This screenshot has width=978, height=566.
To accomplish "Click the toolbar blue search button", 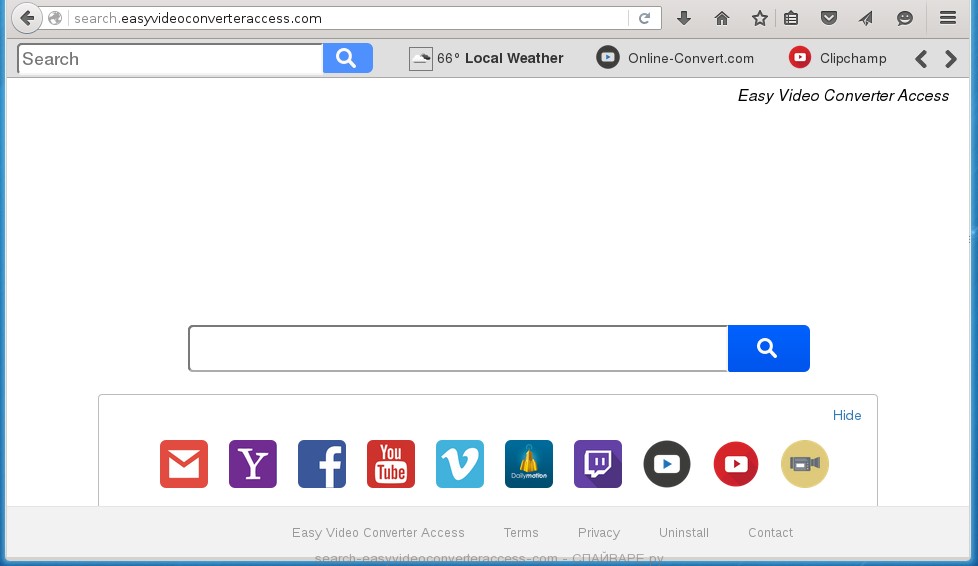I will point(347,58).
